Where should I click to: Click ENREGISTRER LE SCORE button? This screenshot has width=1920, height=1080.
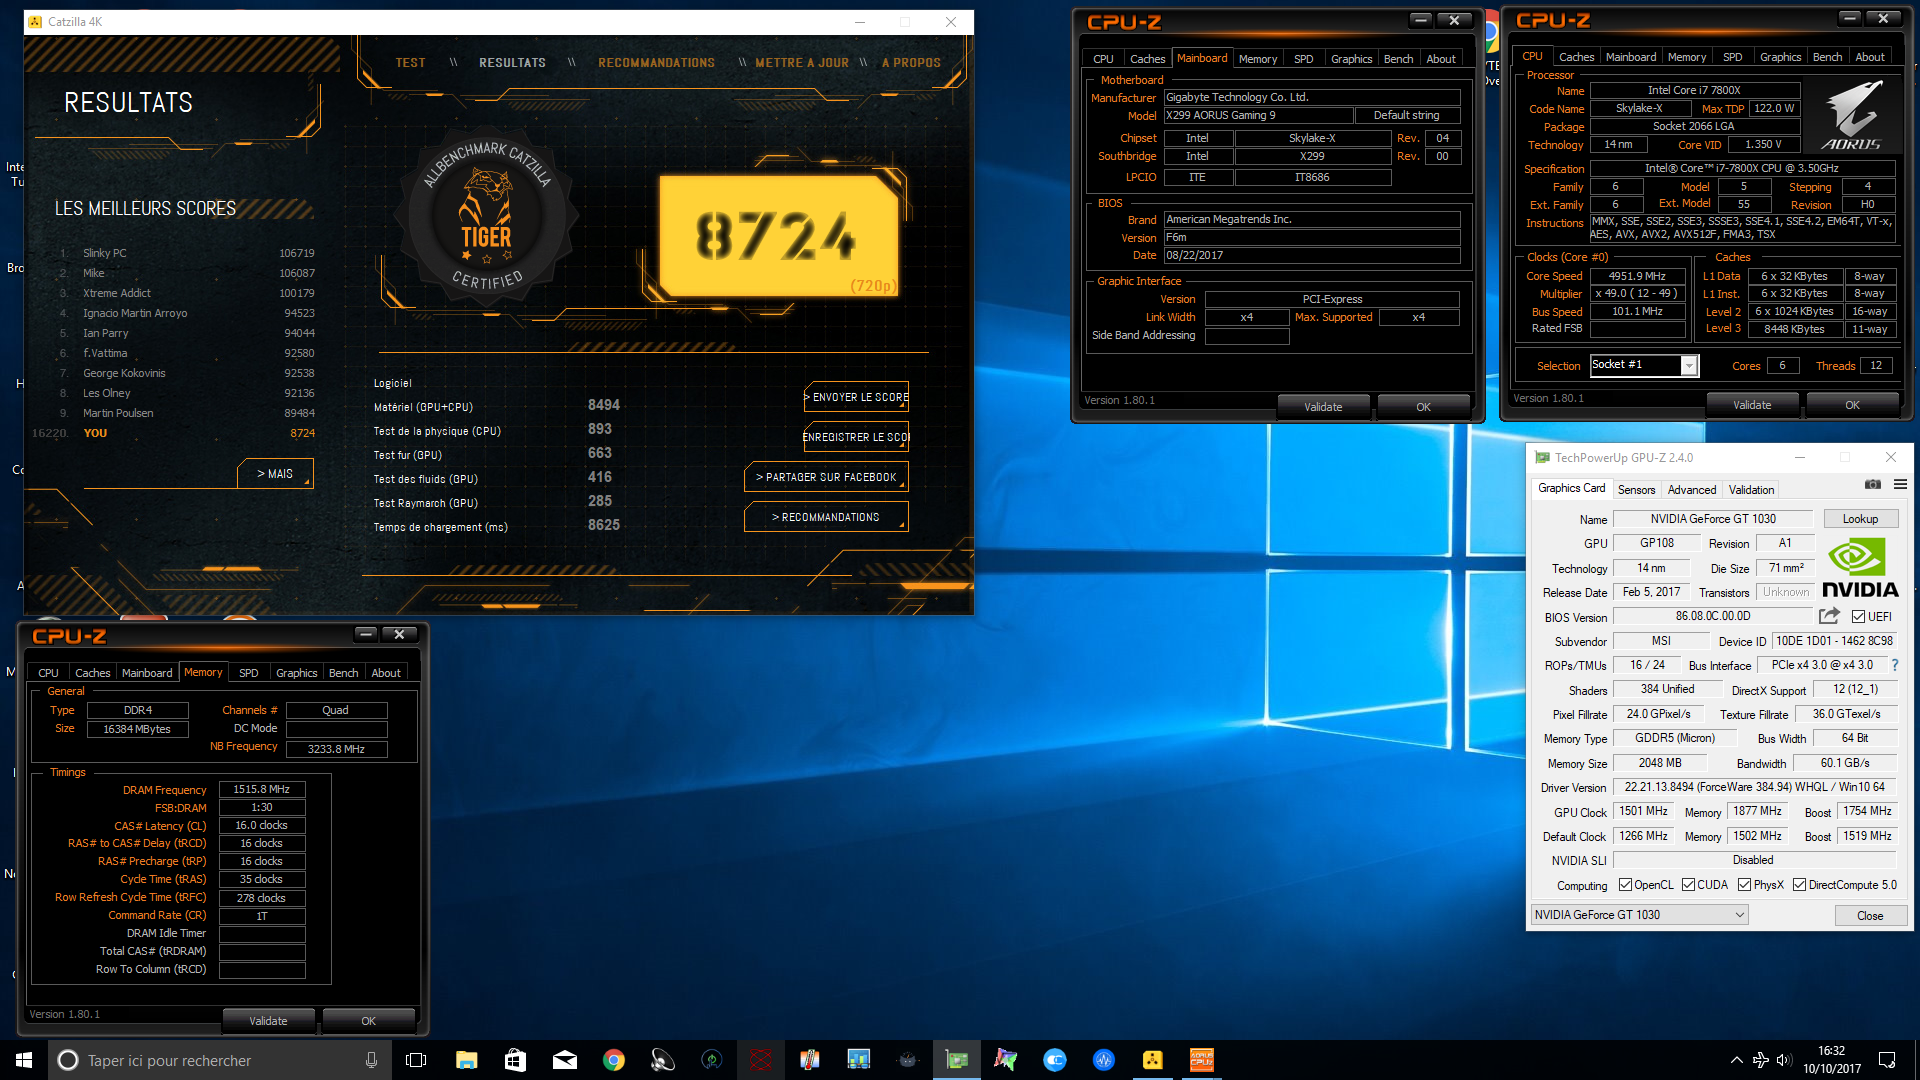click(857, 437)
